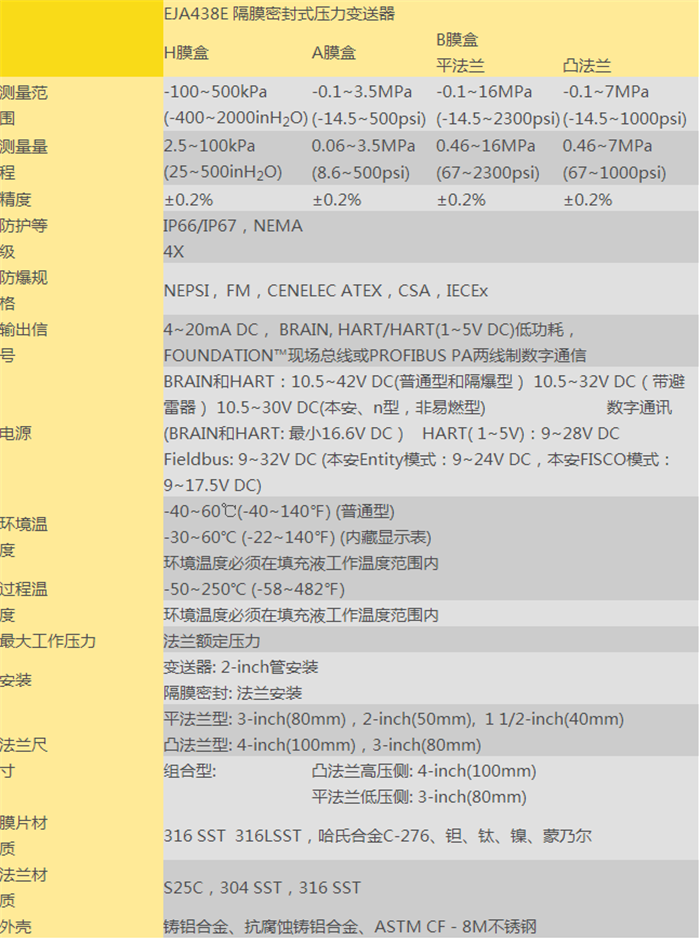
Task: Click the 0.06~3.5MPa span value
Action: click(x=363, y=146)
